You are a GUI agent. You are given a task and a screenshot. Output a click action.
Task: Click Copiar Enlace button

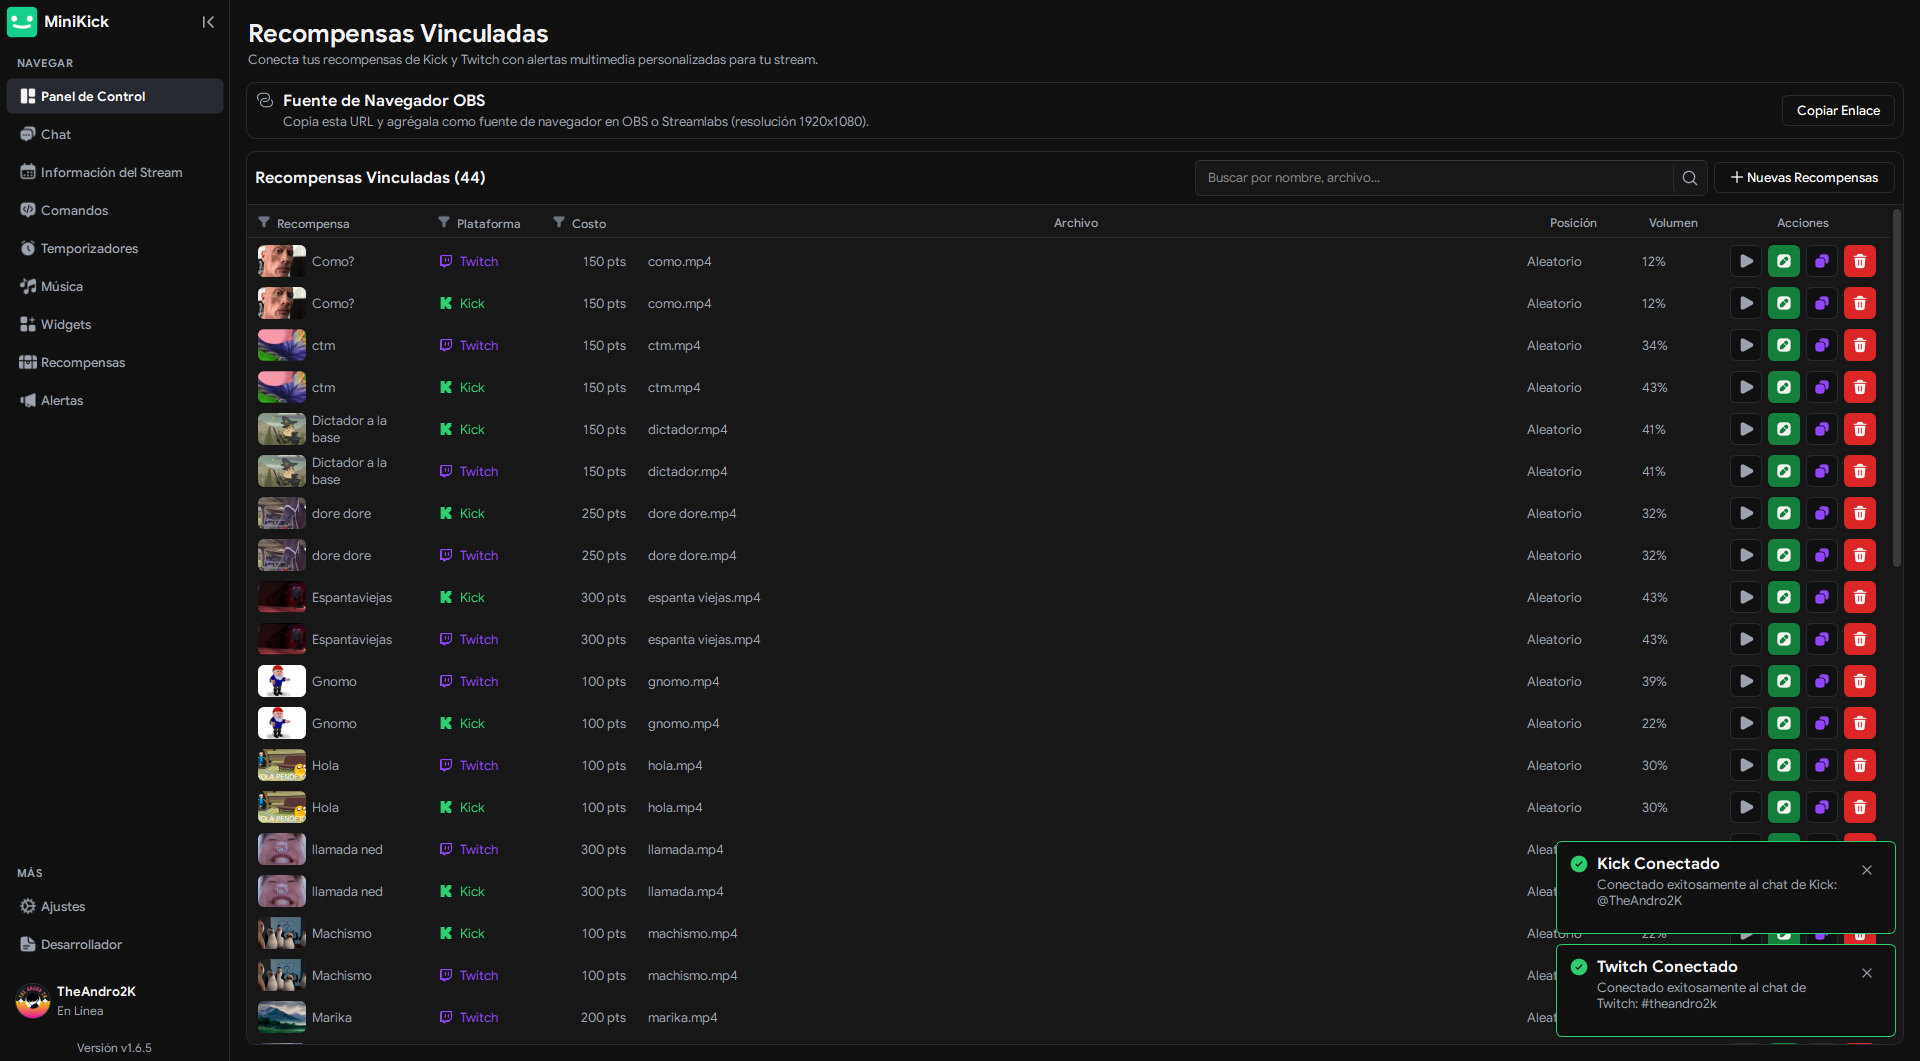pyautogui.click(x=1838, y=110)
